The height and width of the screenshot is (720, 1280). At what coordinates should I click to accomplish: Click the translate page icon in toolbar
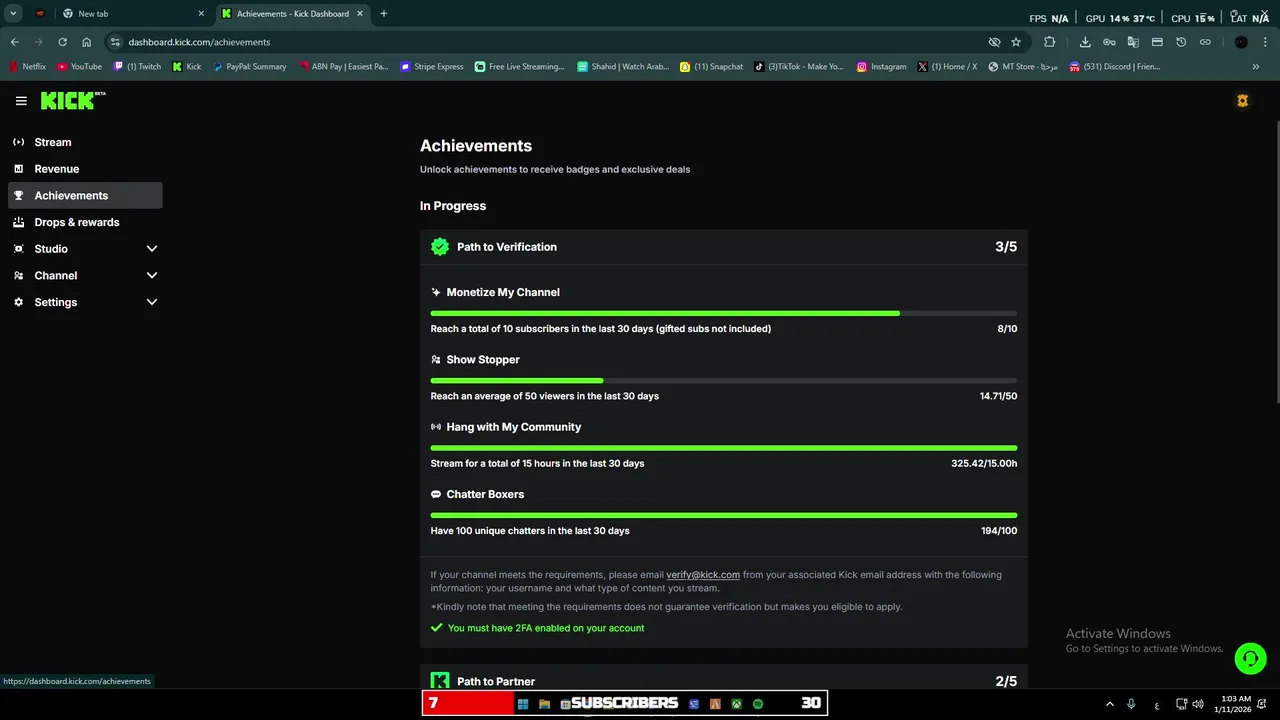tap(1133, 42)
